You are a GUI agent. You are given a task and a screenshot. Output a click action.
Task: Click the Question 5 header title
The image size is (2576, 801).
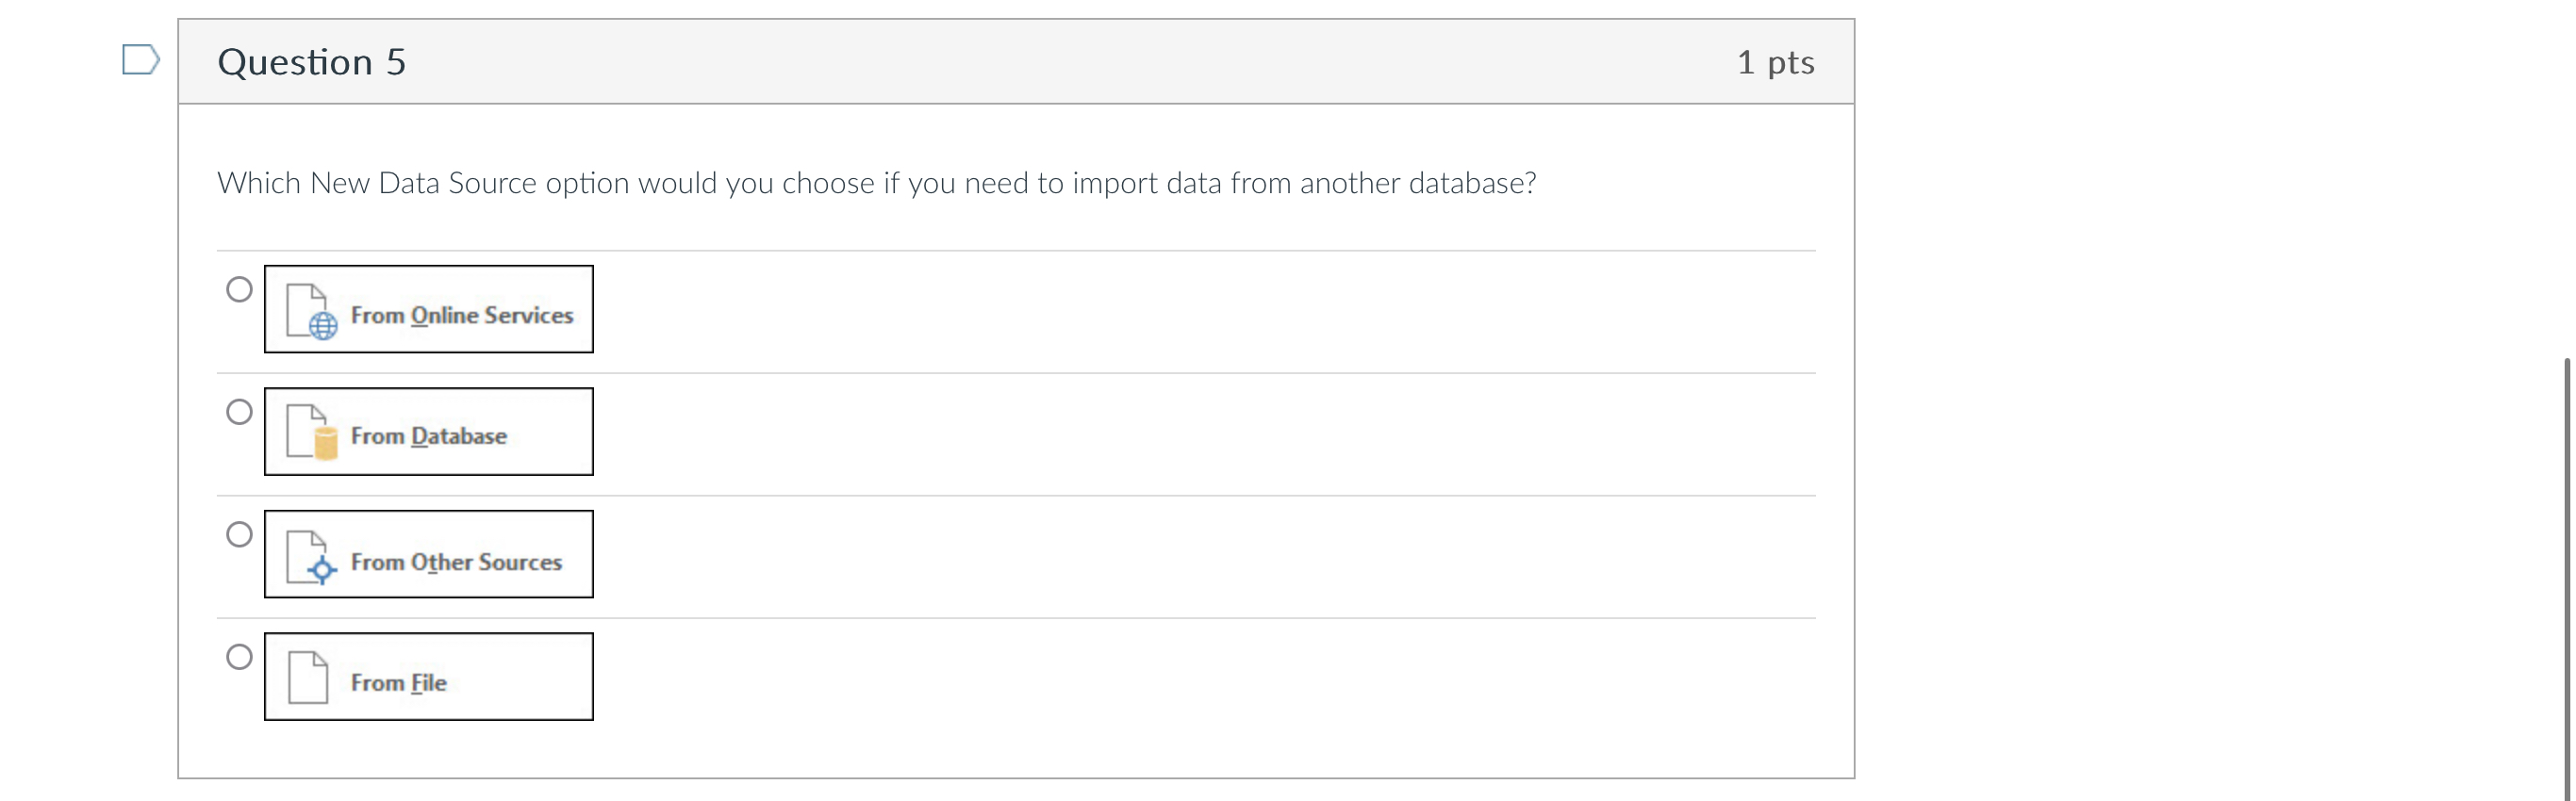point(312,62)
